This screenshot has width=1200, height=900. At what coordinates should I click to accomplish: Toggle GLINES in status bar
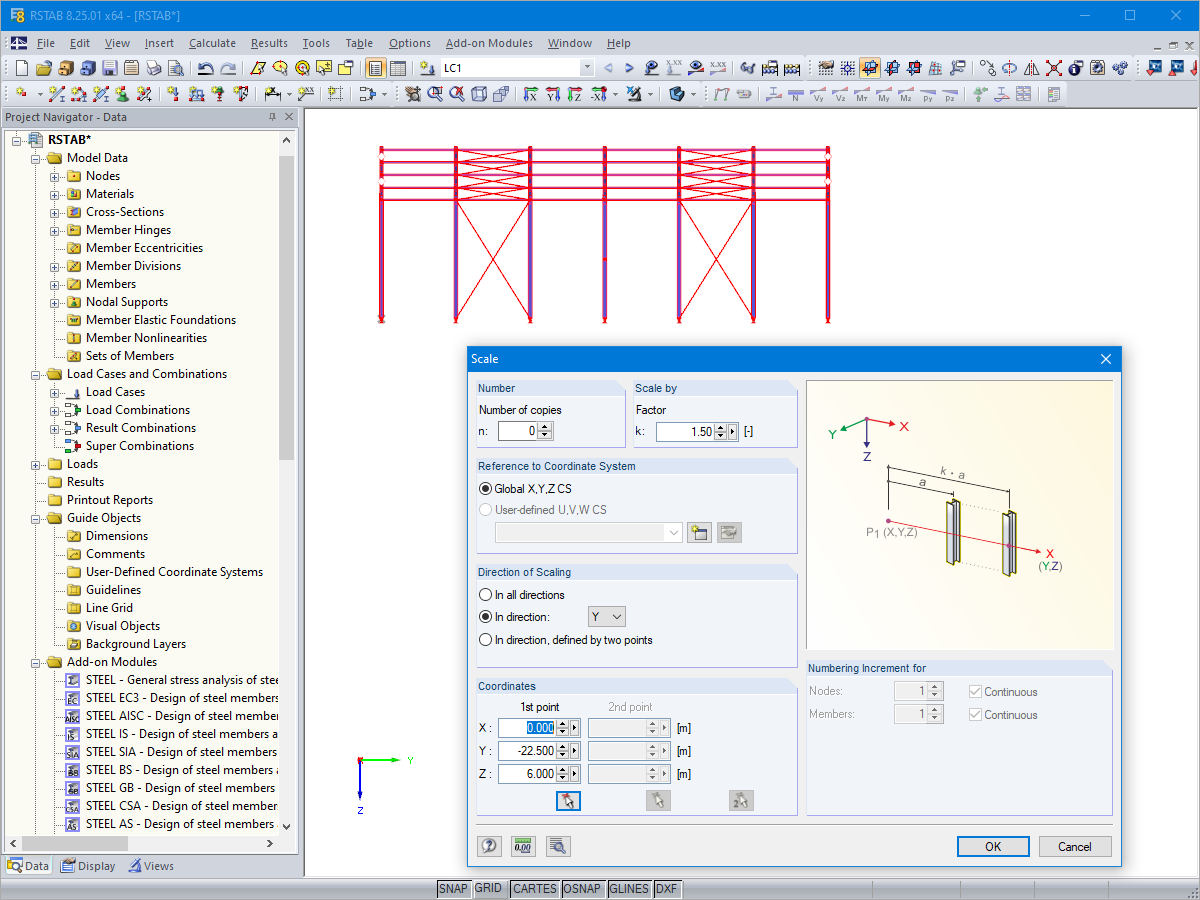629,888
